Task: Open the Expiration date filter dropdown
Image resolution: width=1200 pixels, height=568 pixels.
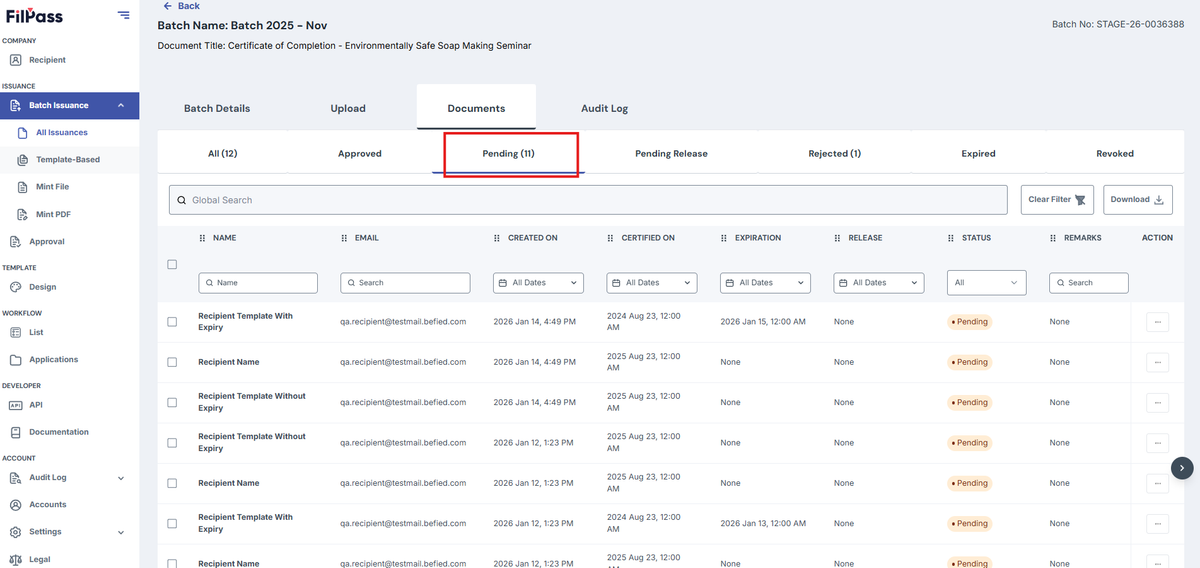Action: coord(765,283)
